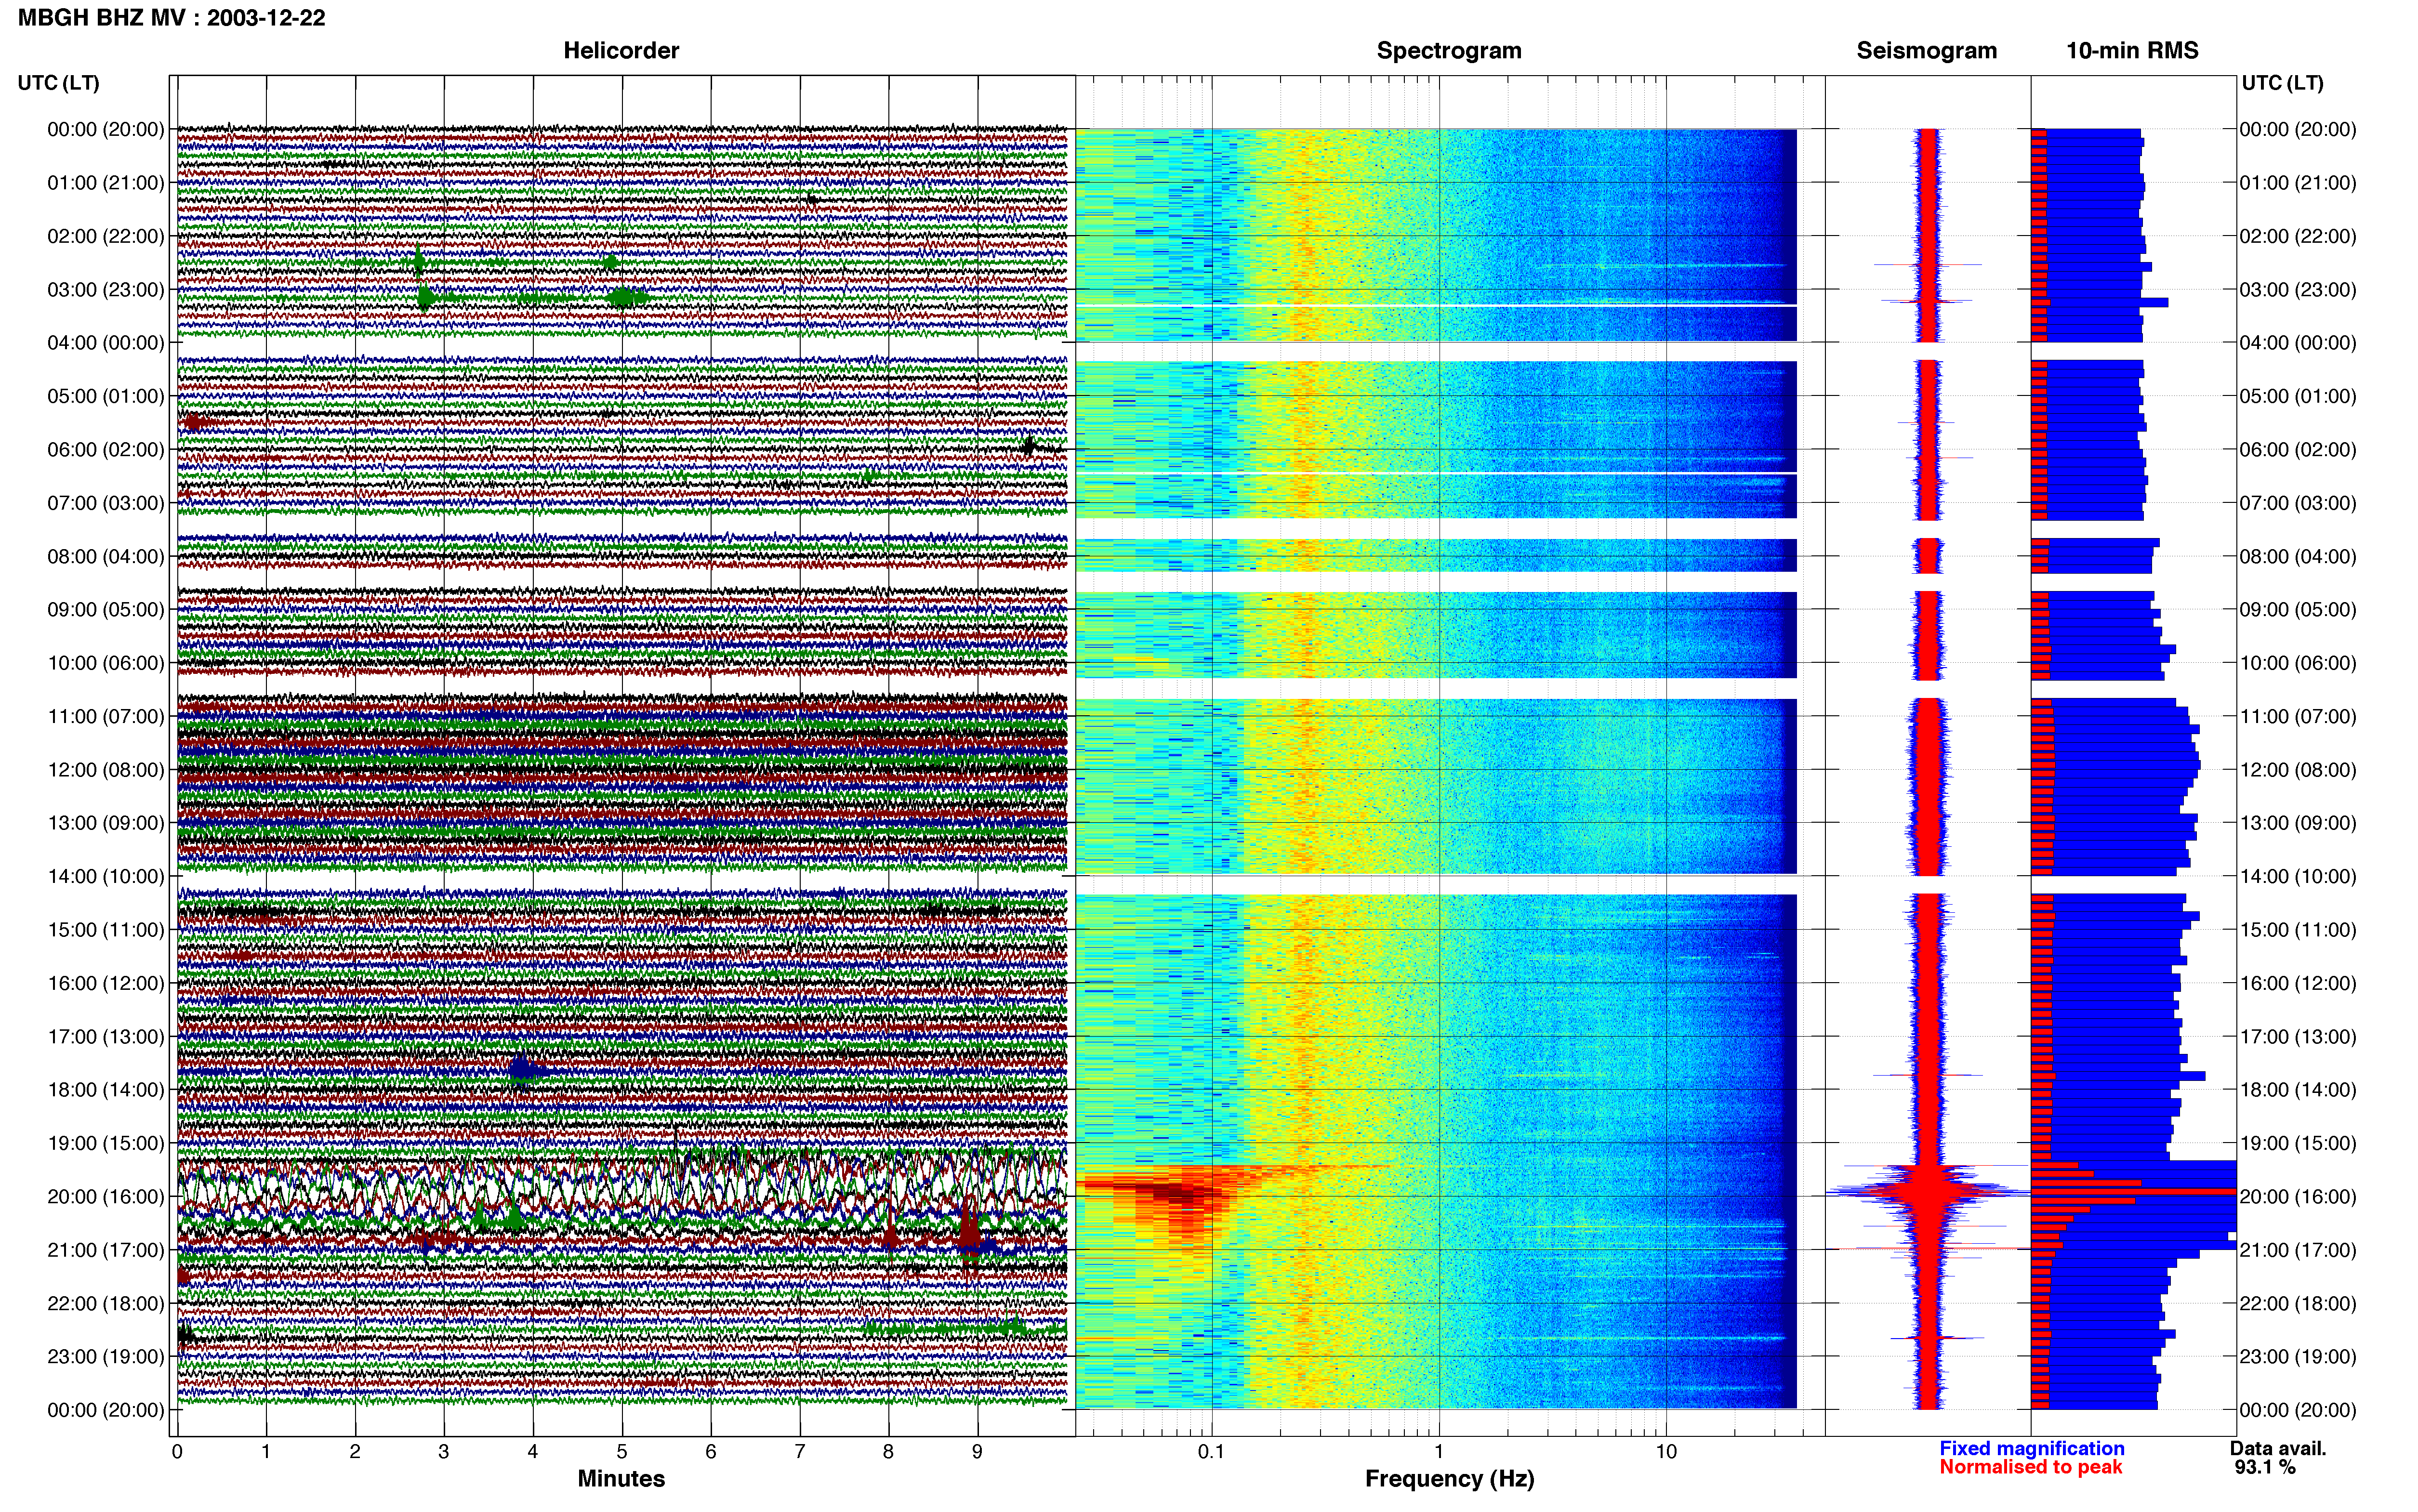
Task: Click the Helicorder-side time label '06:00 (02:00)'
Action: pyautogui.click(x=106, y=450)
